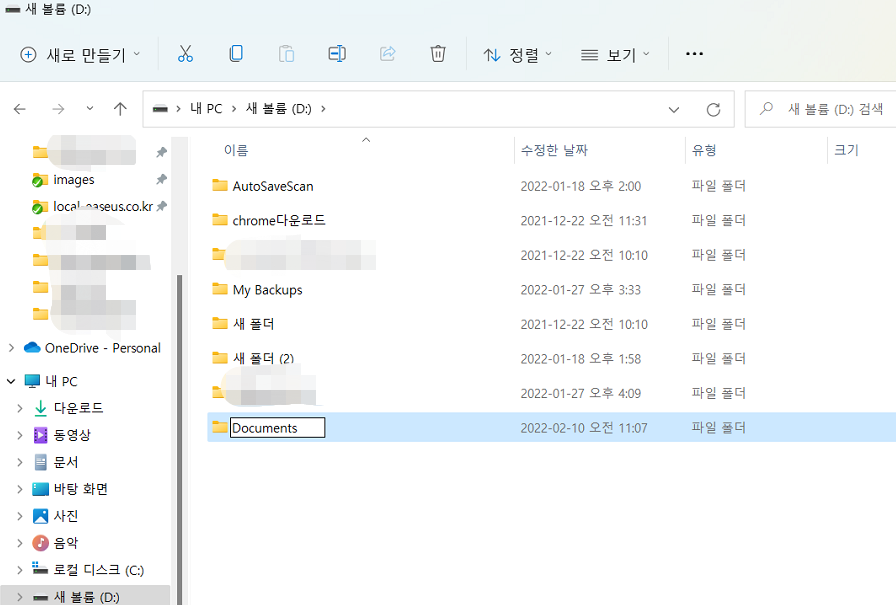The width and height of the screenshot is (896, 605).
Task: Click the Rename icon in the toolbar
Action: 337,54
